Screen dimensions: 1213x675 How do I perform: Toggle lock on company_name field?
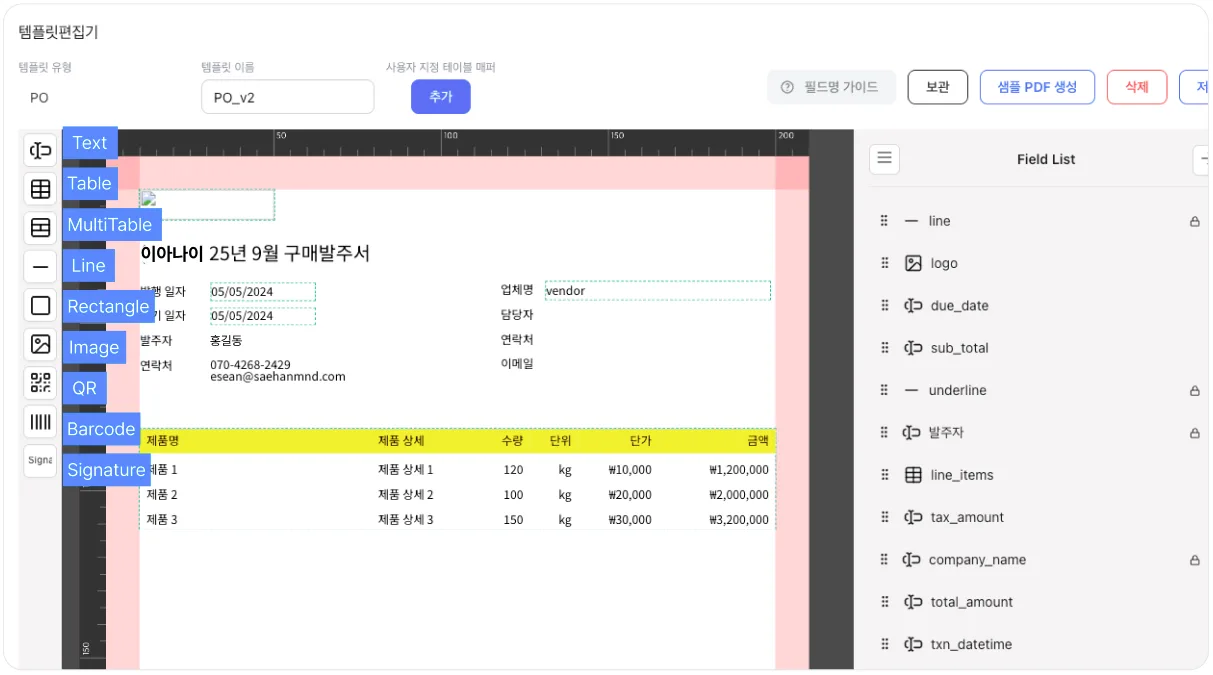pyautogui.click(x=1194, y=561)
